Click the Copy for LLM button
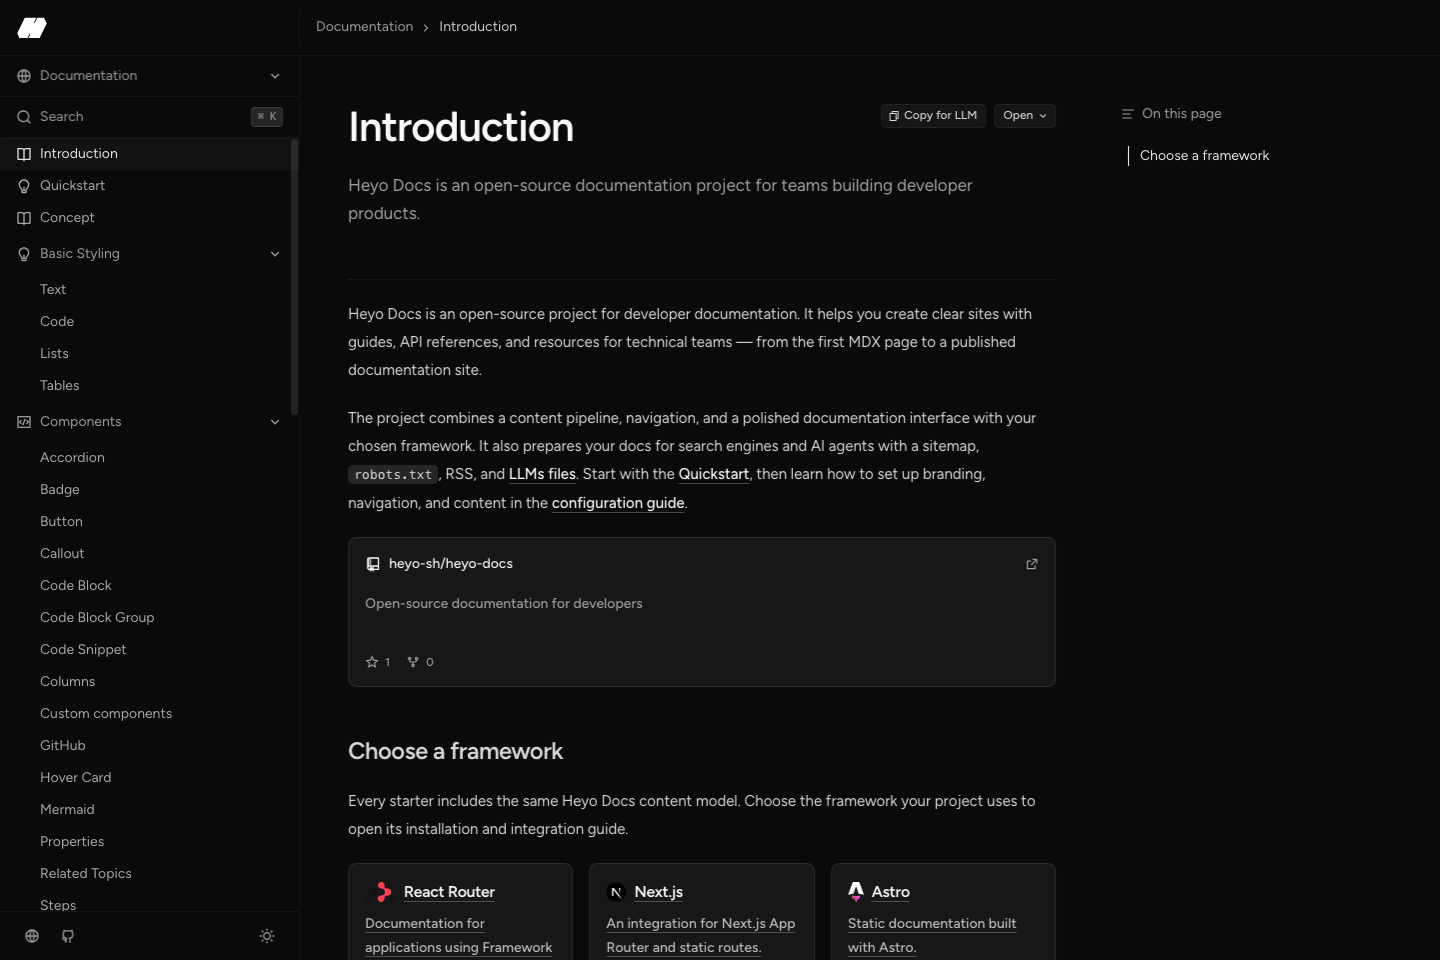1440x960 pixels. click(x=933, y=116)
